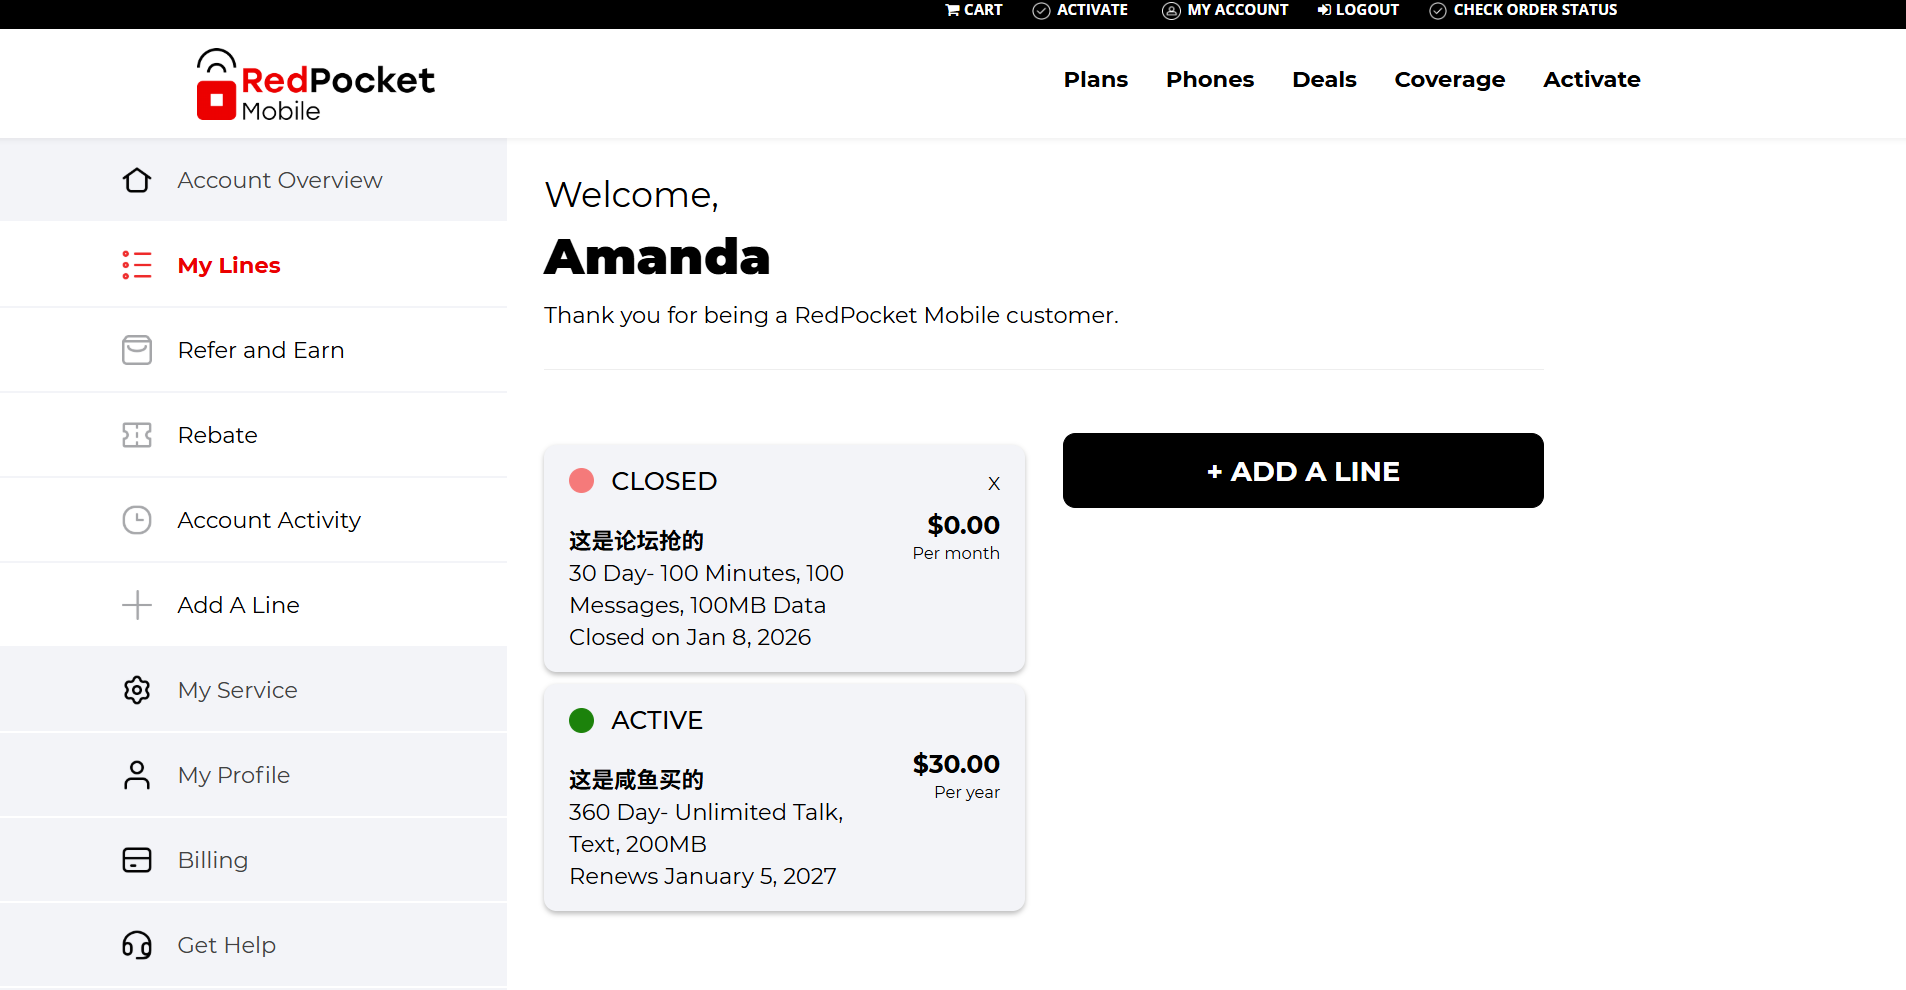The height and width of the screenshot is (990, 1906).
Task: Click the My Profile person icon
Action: pyautogui.click(x=137, y=775)
